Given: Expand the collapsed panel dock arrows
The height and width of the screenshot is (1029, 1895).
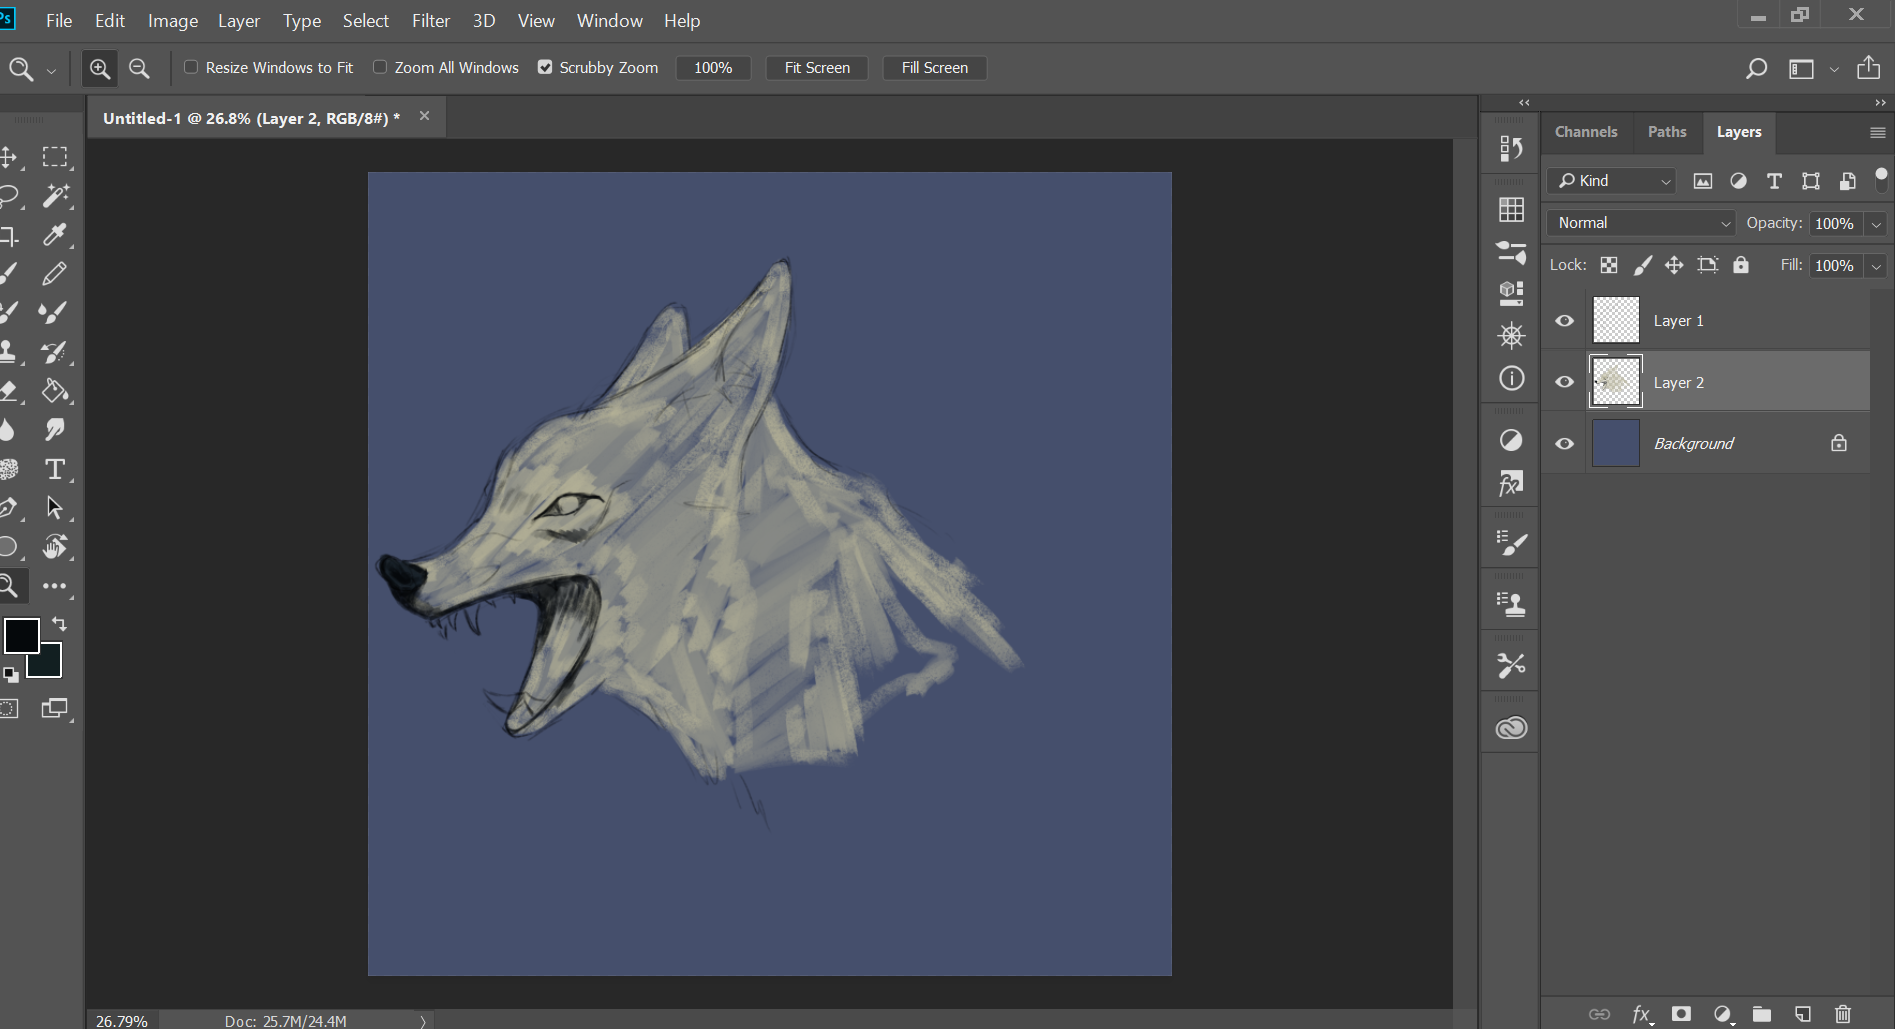Looking at the screenshot, I should point(1524,102).
